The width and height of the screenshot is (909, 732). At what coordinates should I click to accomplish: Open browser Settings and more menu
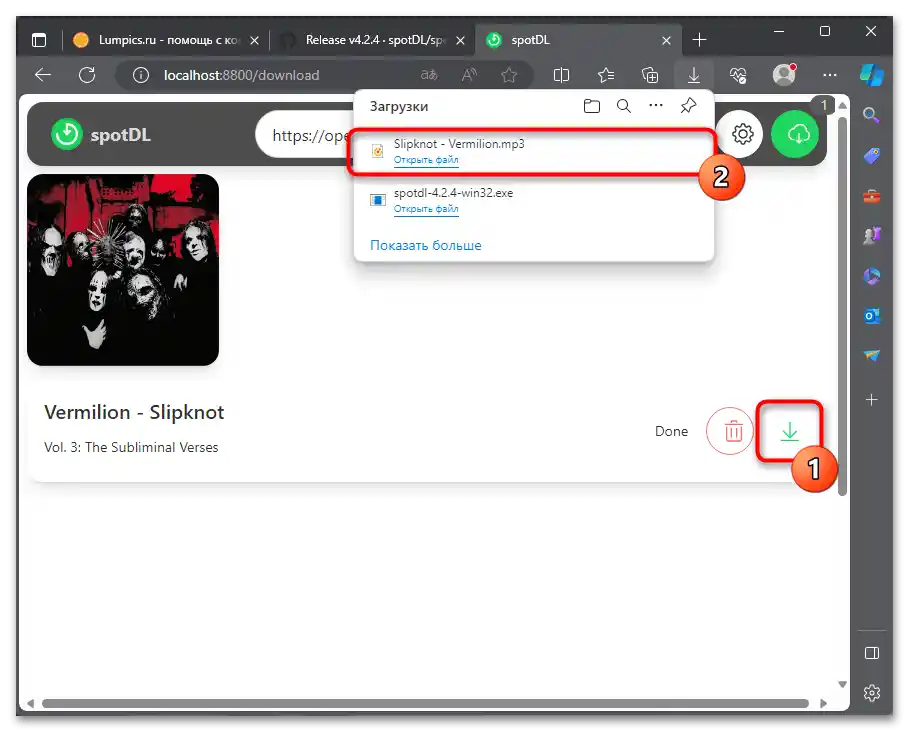(x=830, y=75)
